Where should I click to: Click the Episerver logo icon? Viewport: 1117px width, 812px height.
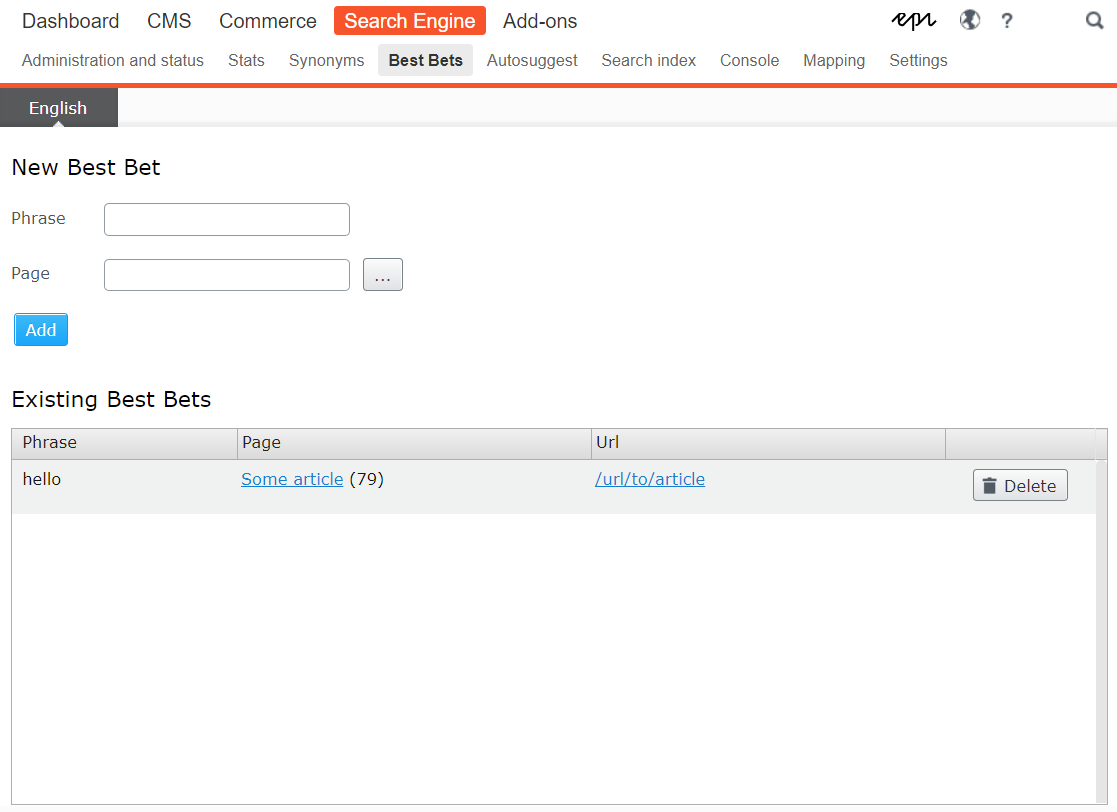[913, 21]
